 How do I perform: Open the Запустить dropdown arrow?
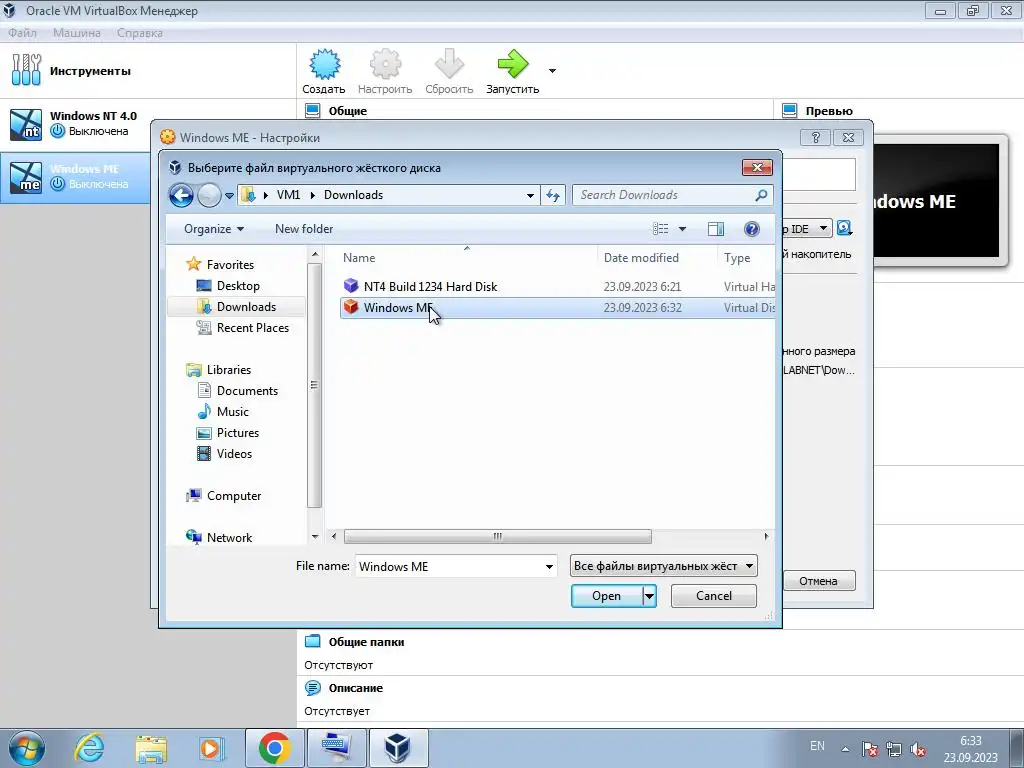tap(552, 71)
